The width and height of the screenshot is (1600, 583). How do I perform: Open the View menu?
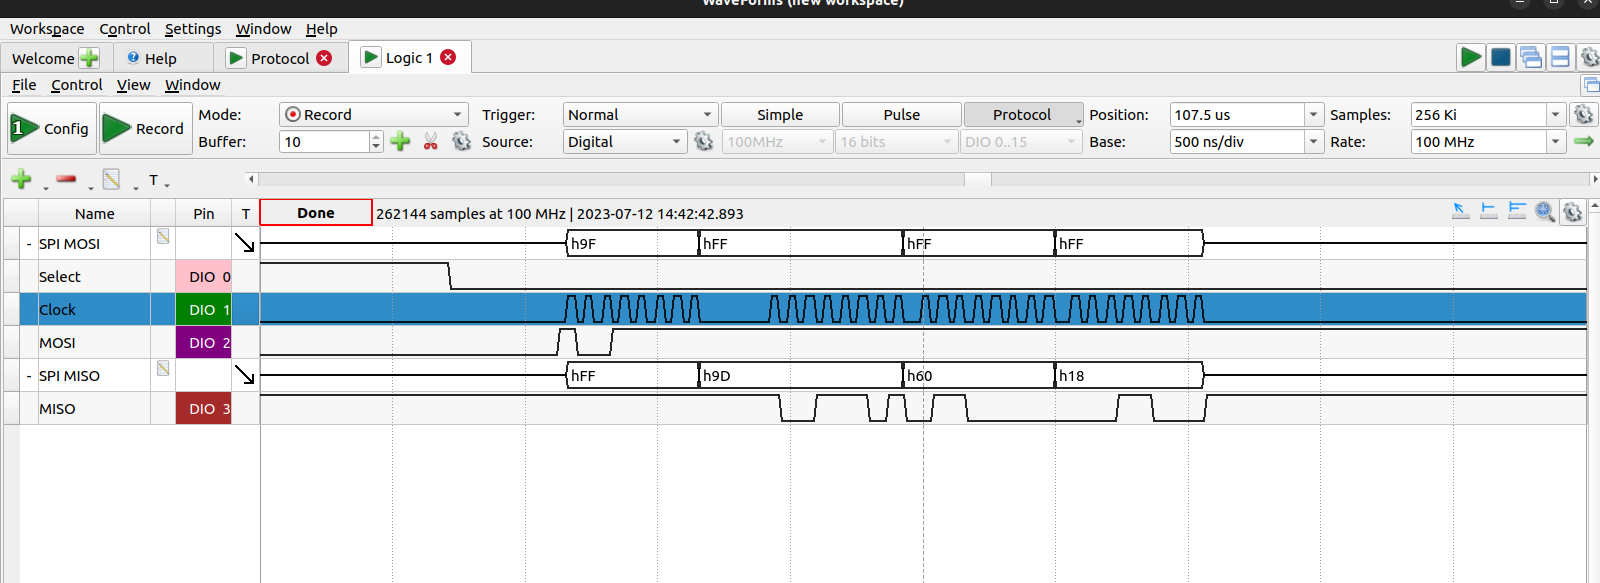coord(133,85)
